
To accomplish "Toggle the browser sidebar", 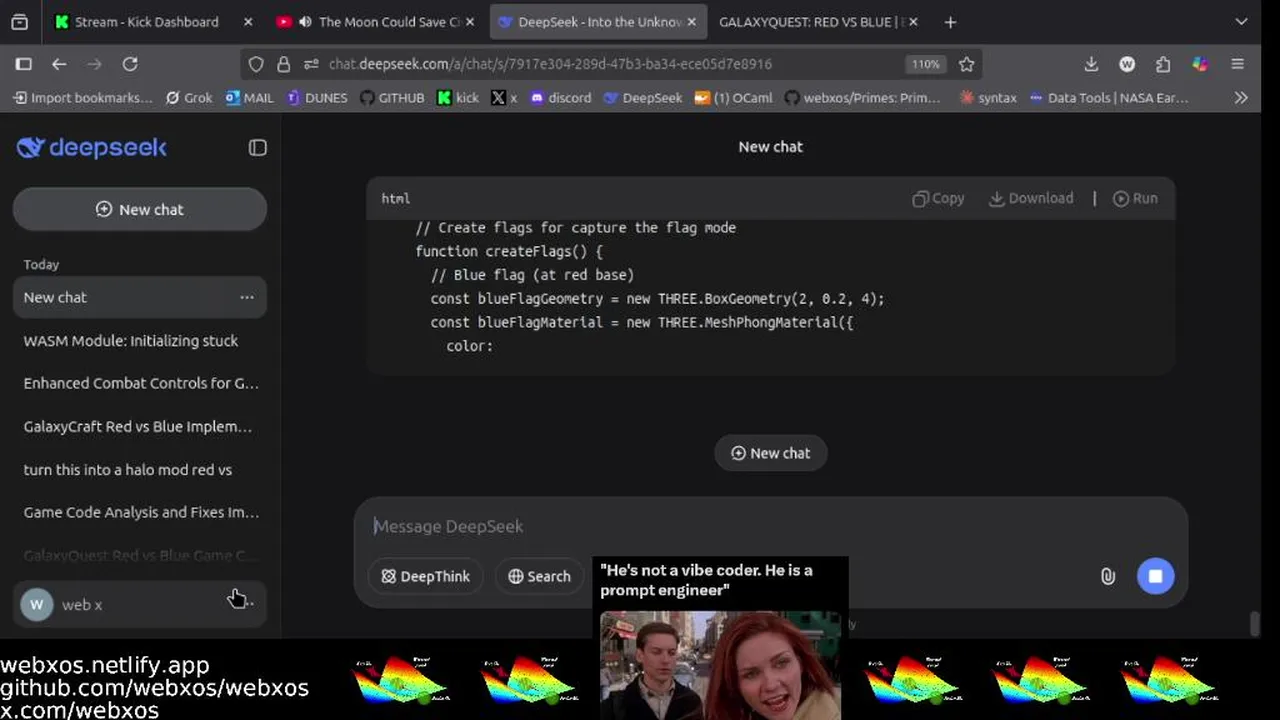I will point(24,64).
